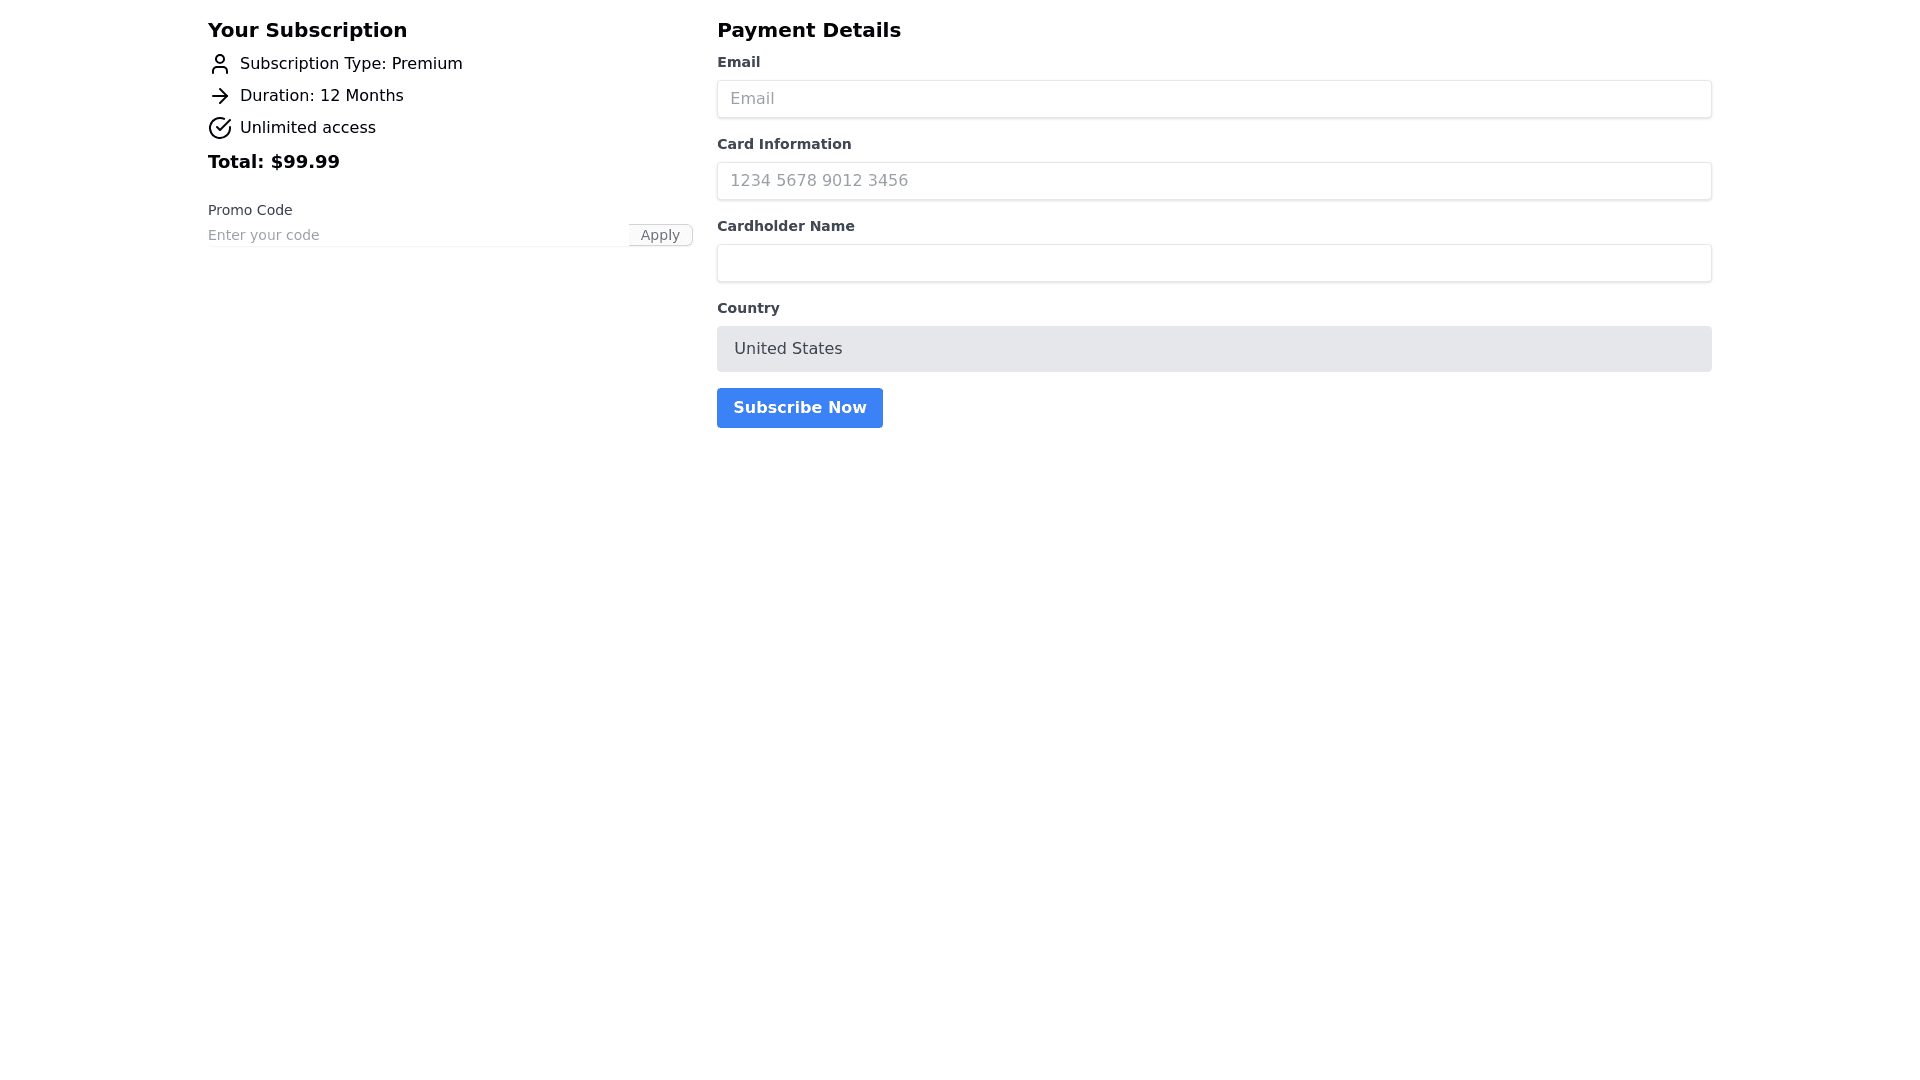This screenshot has height=1080, width=1920.
Task: Click the Payment Details heading
Action: pyautogui.click(x=808, y=30)
